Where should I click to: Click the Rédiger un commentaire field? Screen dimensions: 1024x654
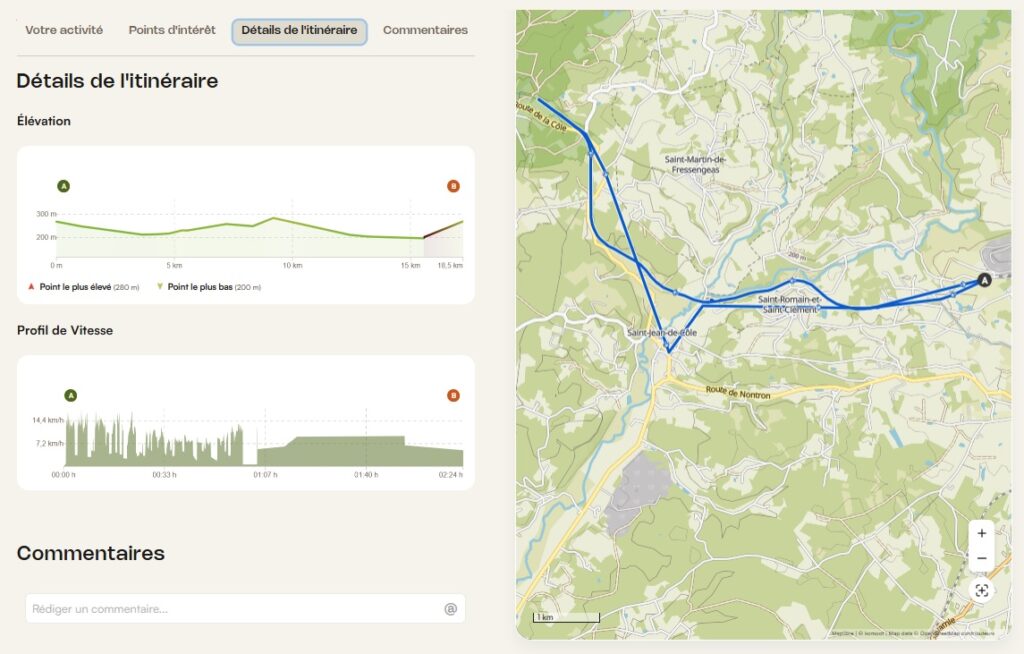[x=235, y=608]
